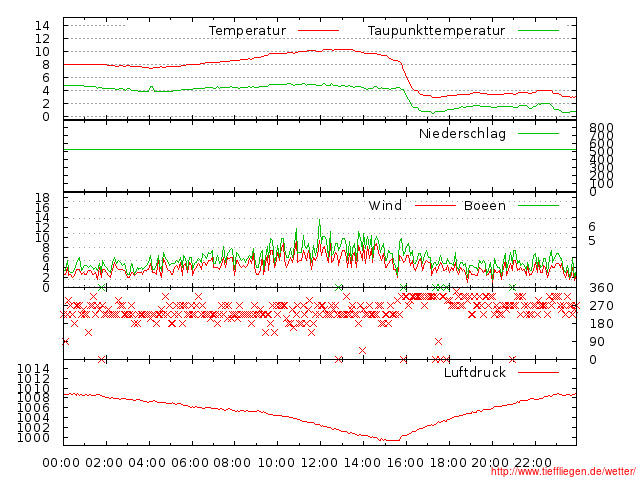
Task: Click the Boeen legend label
Action: [485, 205]
